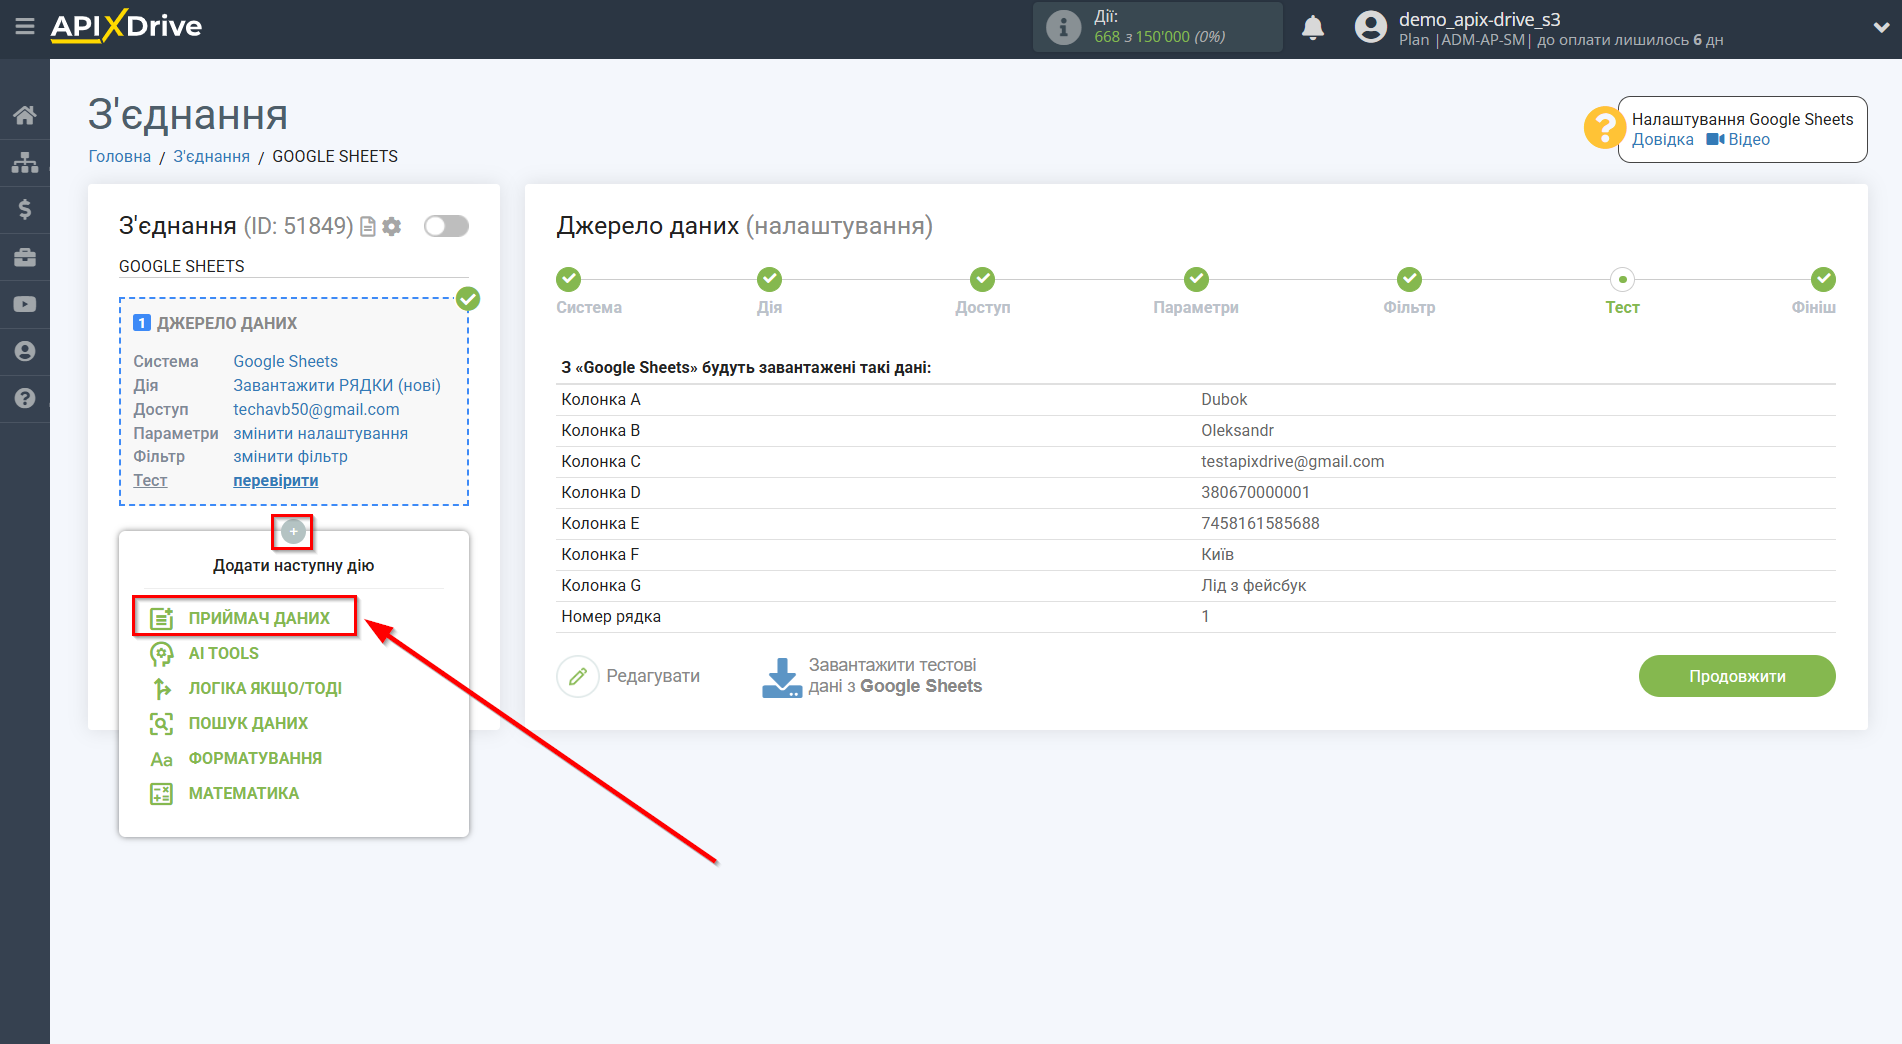Viewport: 1902px width, 1044px height.
Task: Click the Колонка A row label
Action: coord(601,399)
